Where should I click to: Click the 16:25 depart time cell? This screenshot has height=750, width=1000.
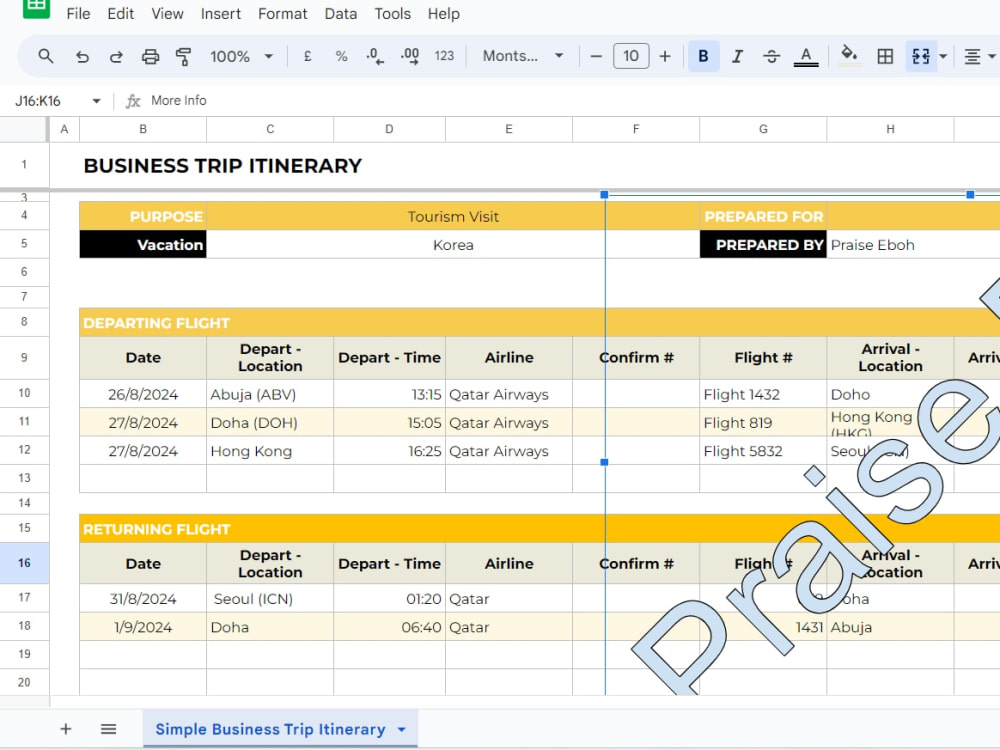[389, 451]
